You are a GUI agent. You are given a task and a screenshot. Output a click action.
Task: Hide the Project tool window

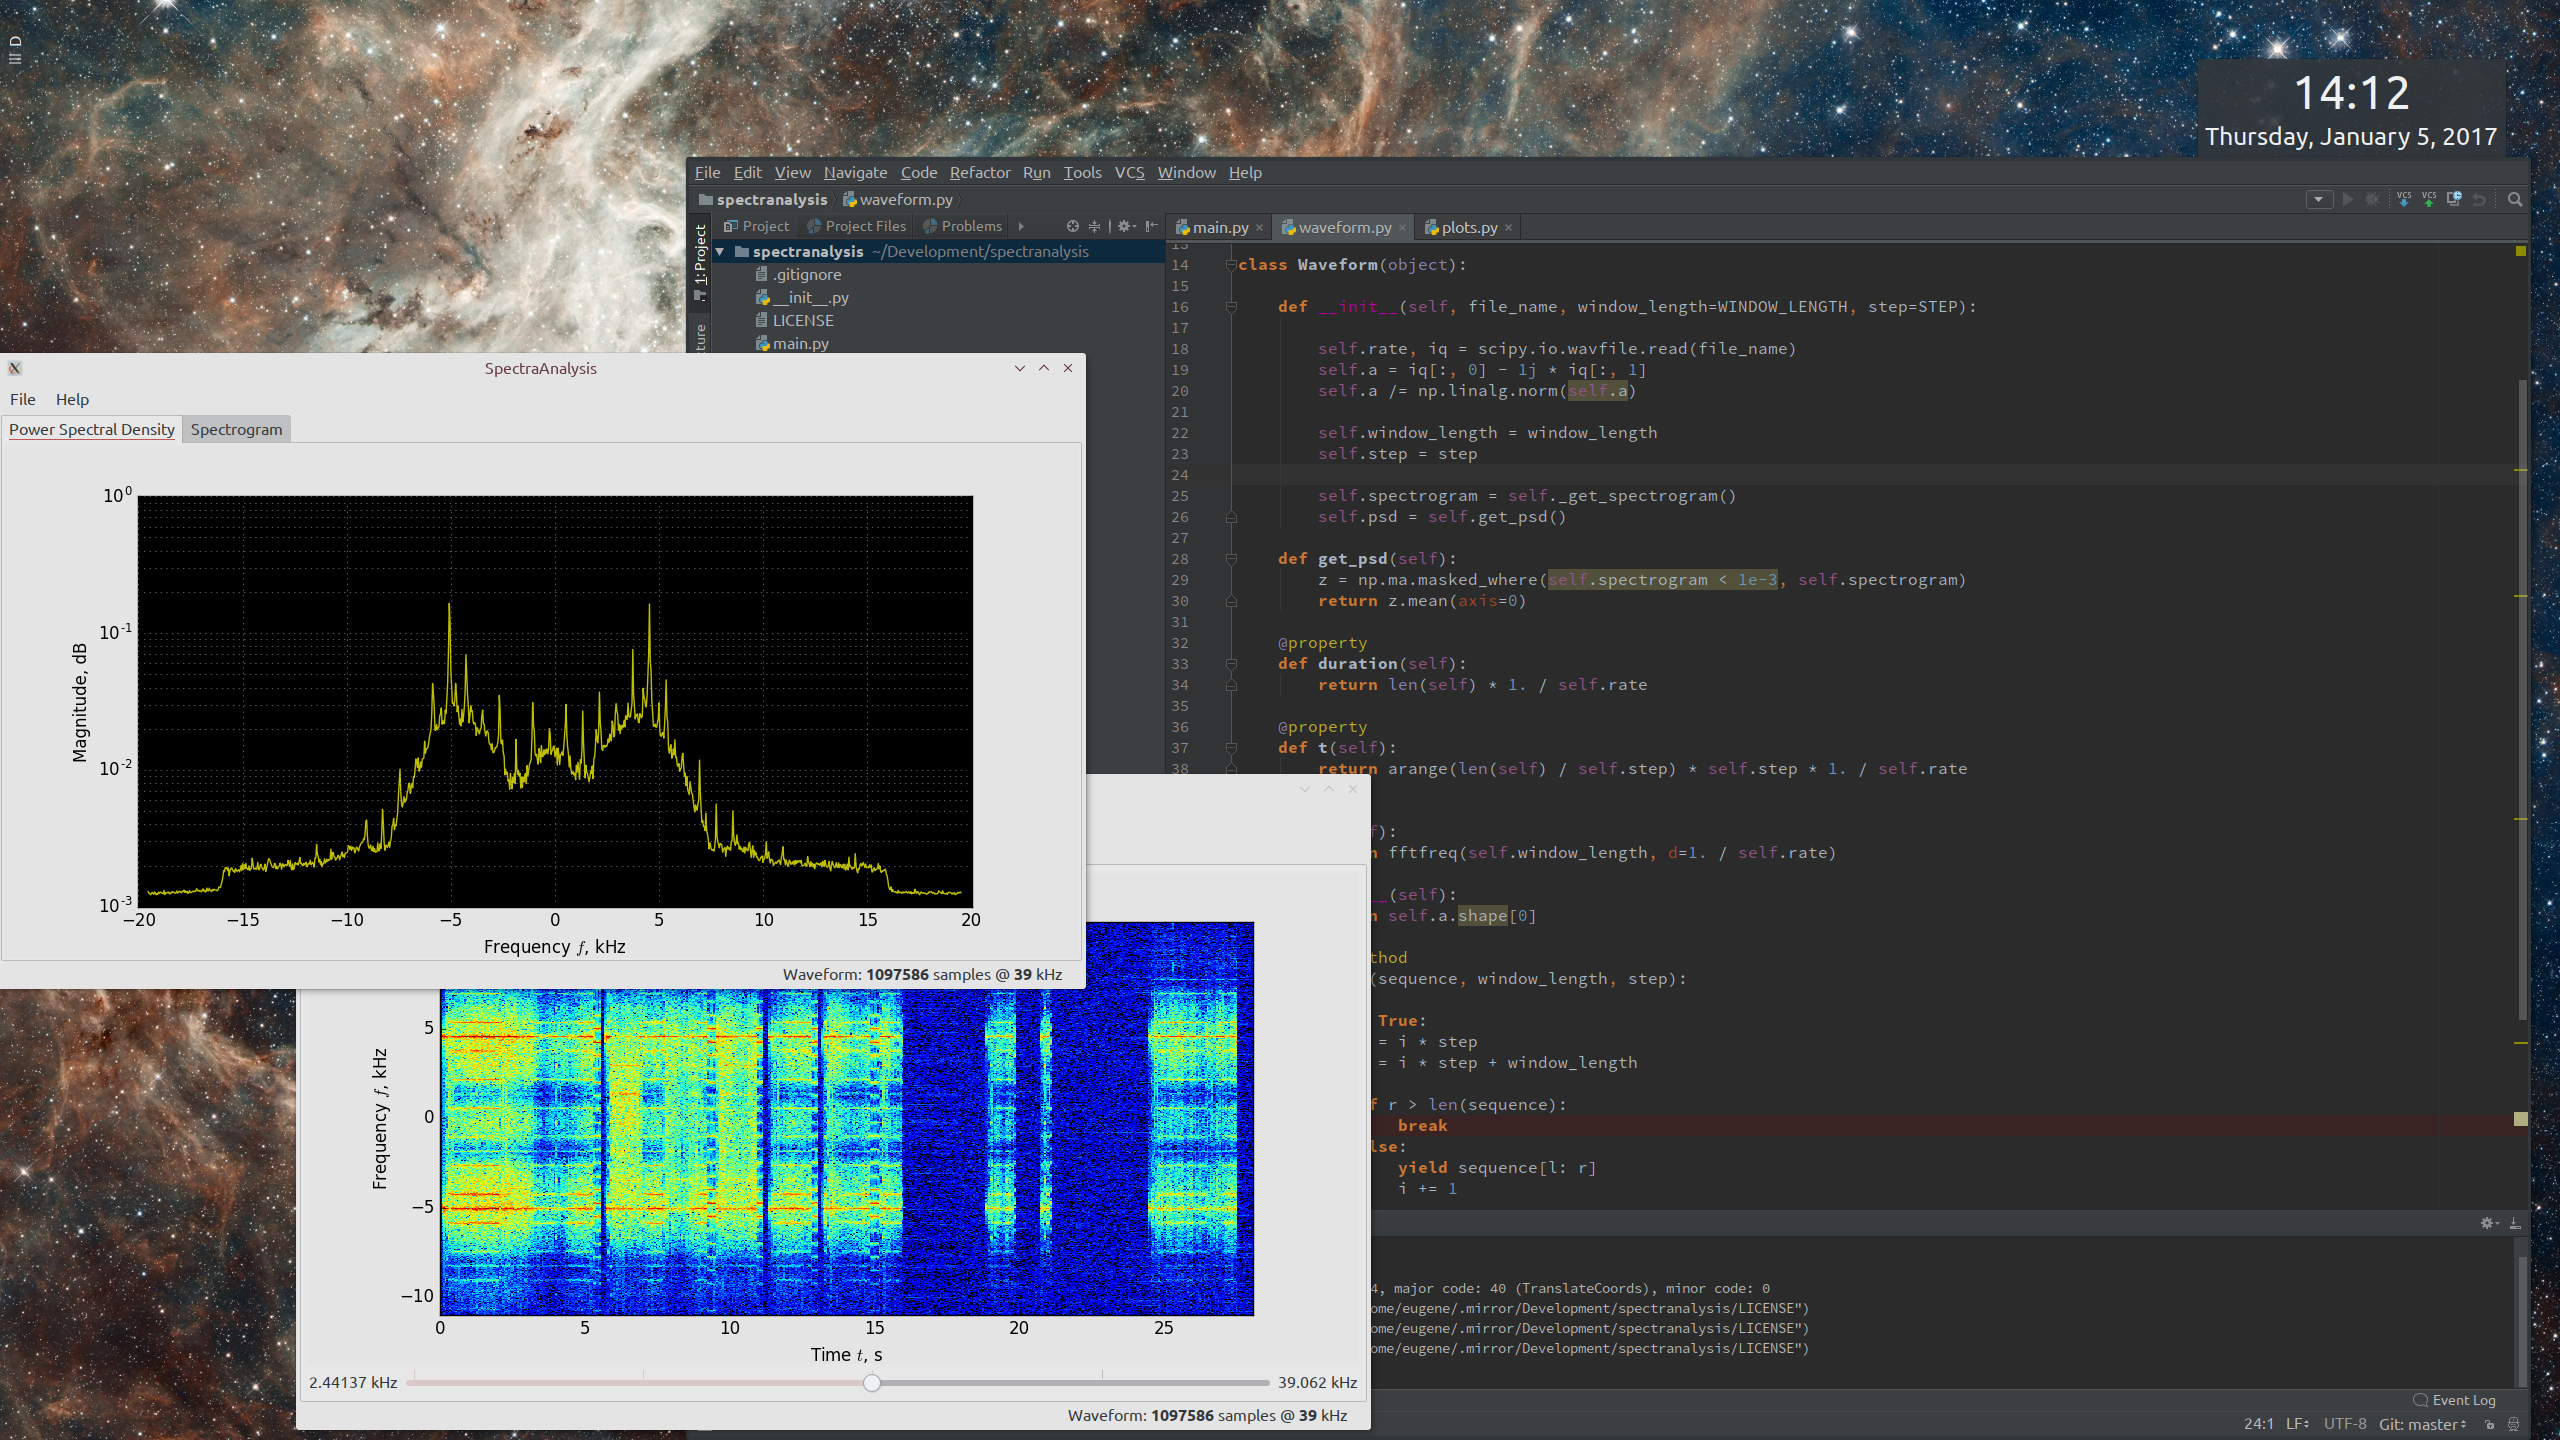[1151, 226]
